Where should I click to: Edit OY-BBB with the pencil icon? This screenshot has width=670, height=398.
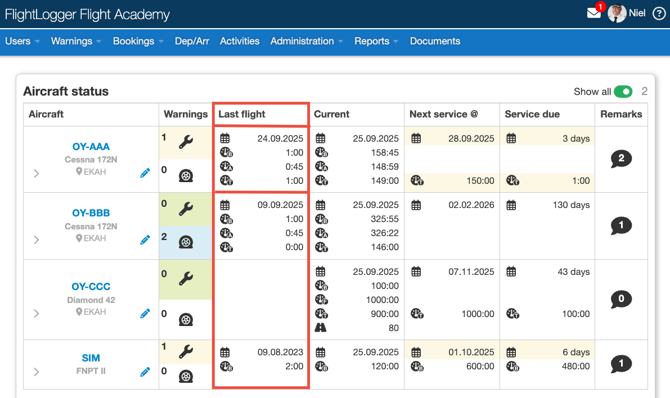pyautogui.click(x=145, y=240)
